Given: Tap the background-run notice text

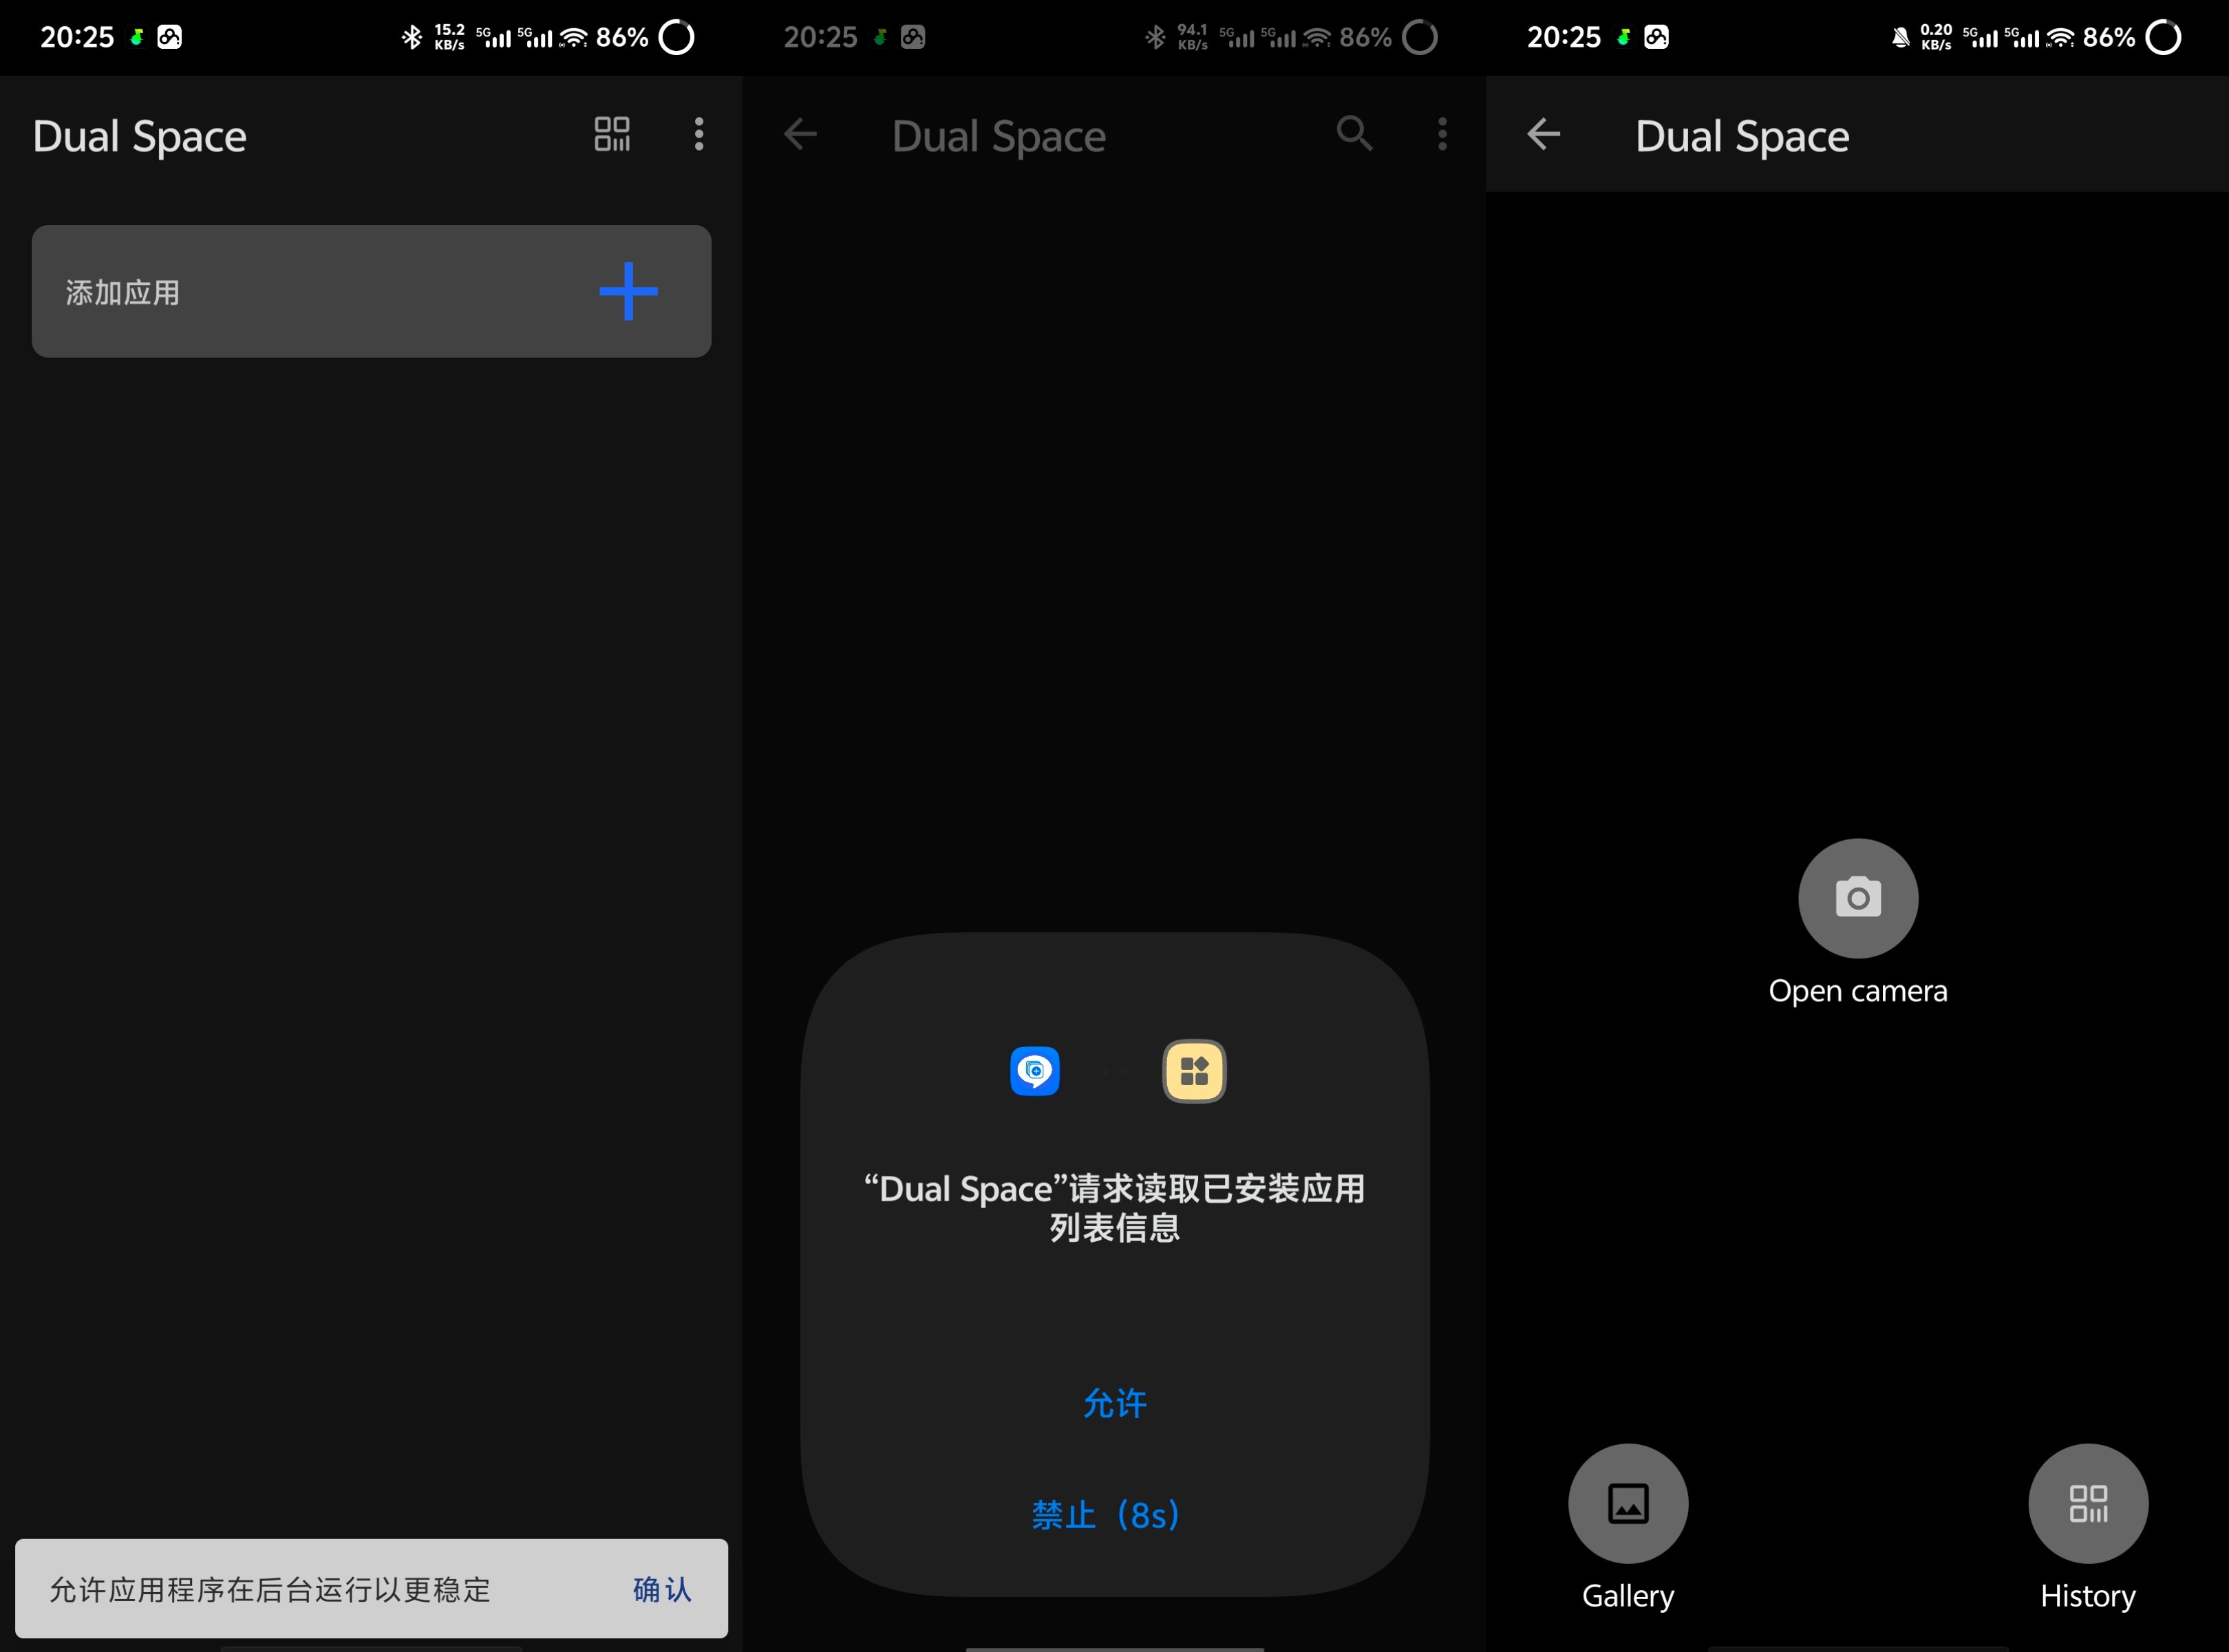Looking at the screenshot, I should click(x=270, y=1589).
